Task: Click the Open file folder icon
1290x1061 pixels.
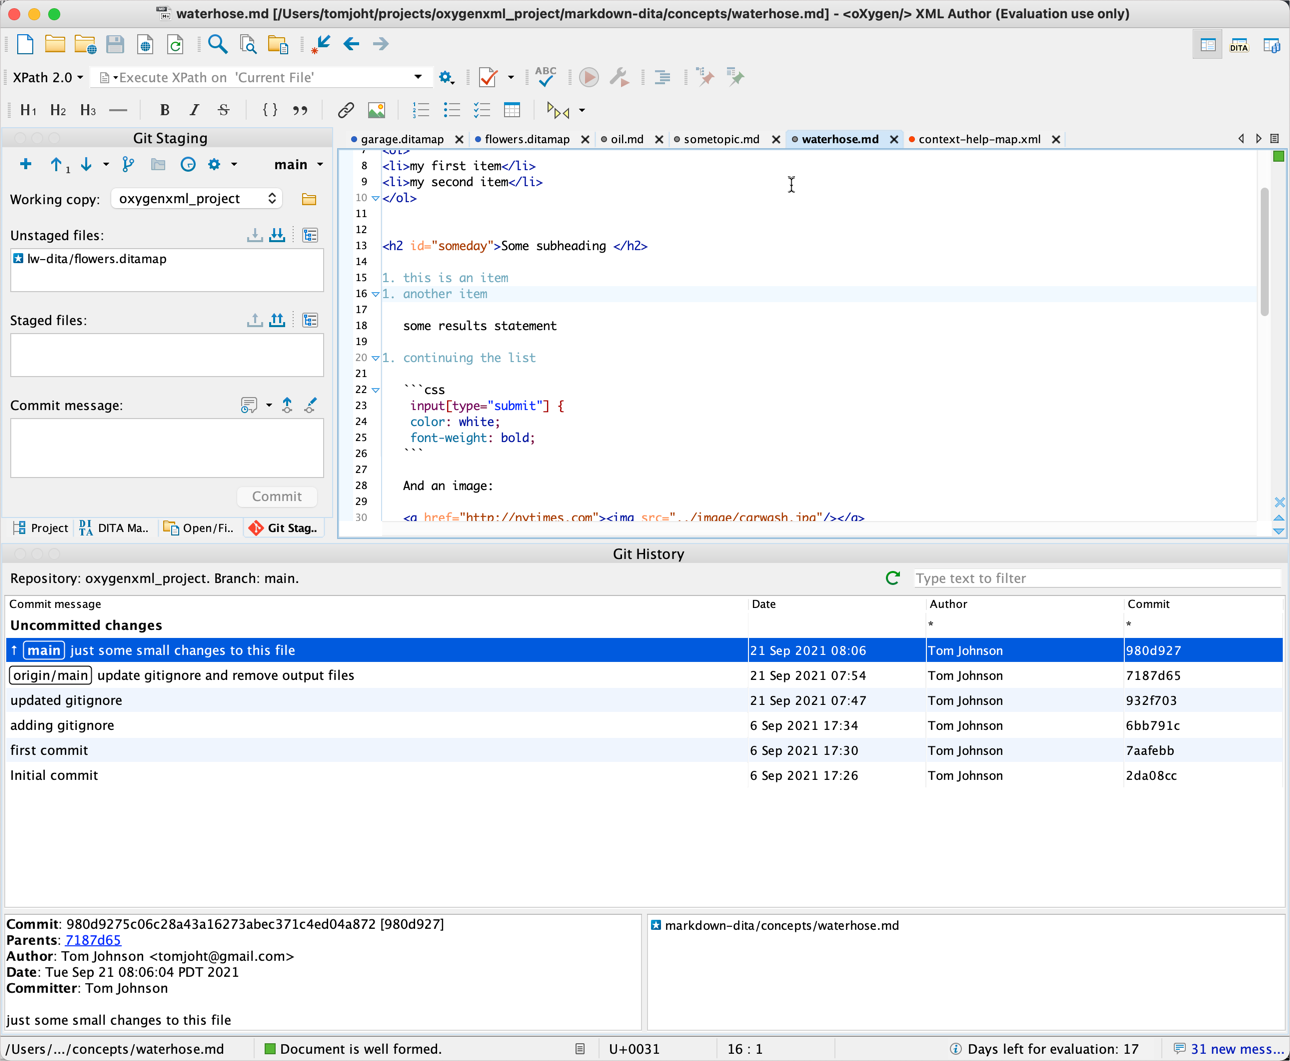Action: (55, 44)
